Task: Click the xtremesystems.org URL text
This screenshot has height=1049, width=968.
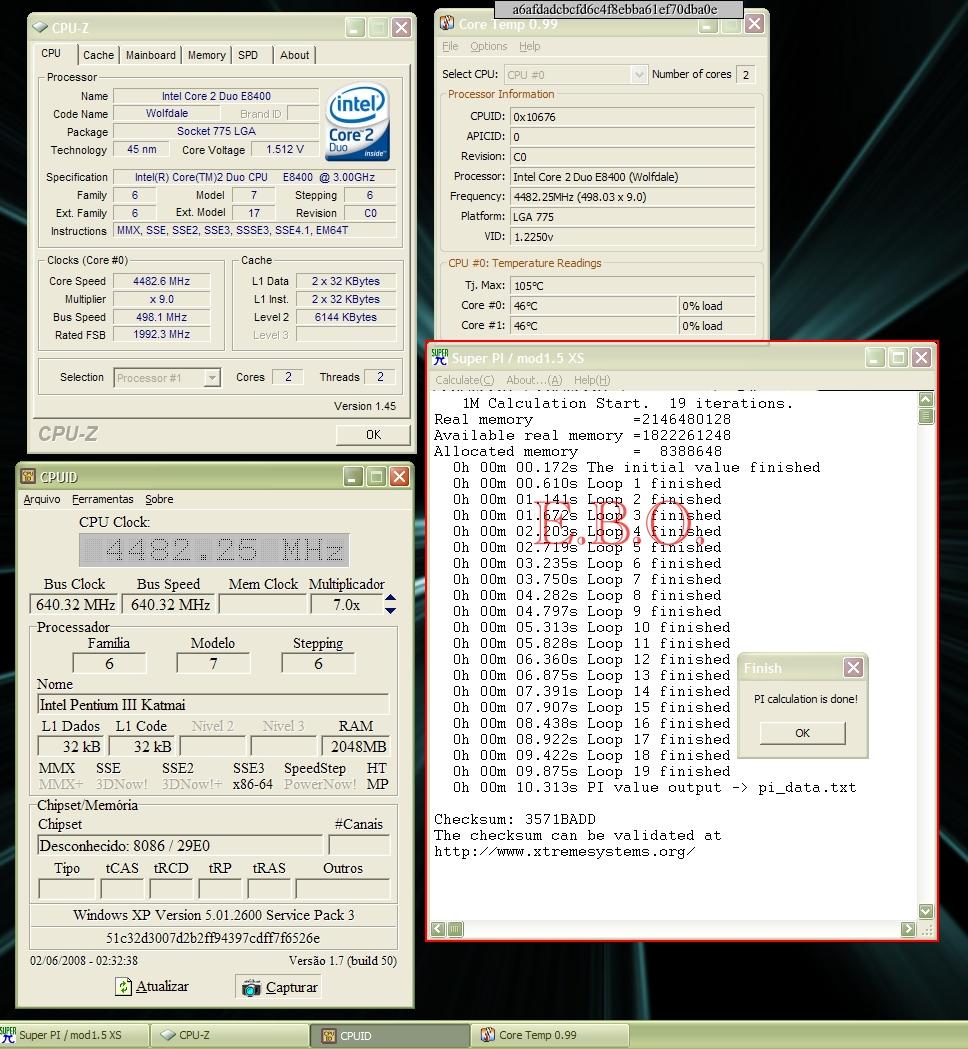Action: tap(565, 852)
